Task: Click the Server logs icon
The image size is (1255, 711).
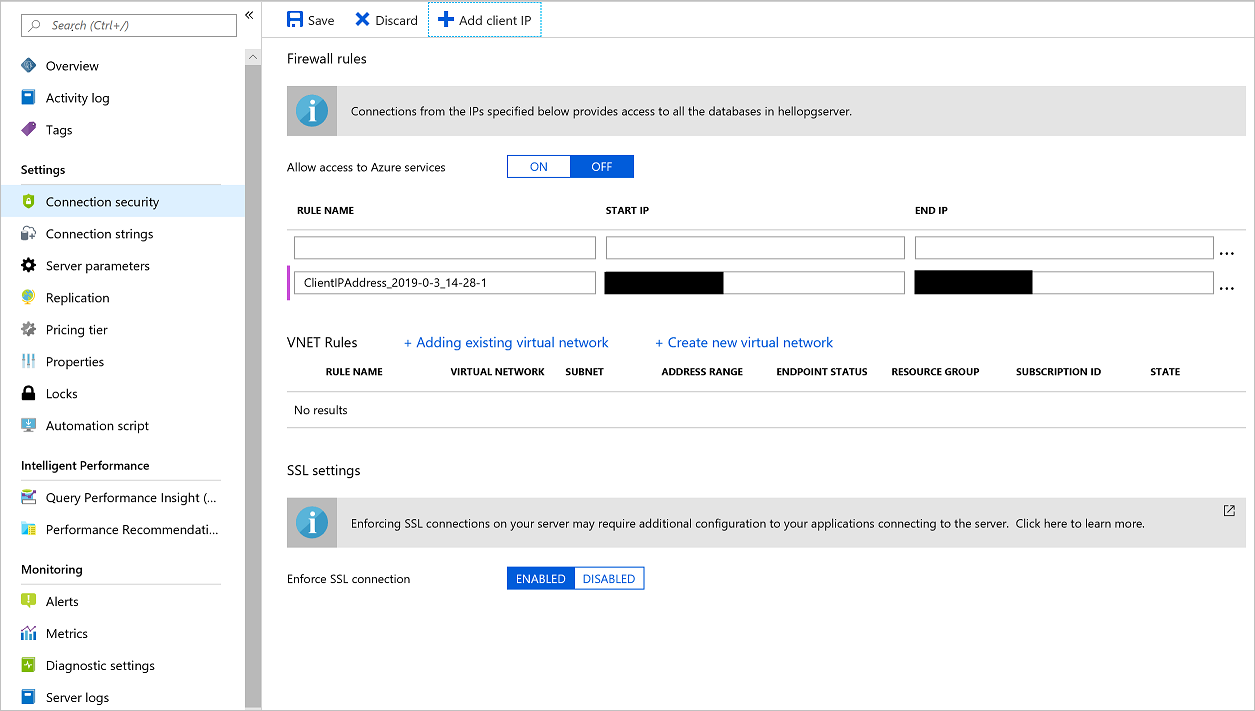Action: 29,698
